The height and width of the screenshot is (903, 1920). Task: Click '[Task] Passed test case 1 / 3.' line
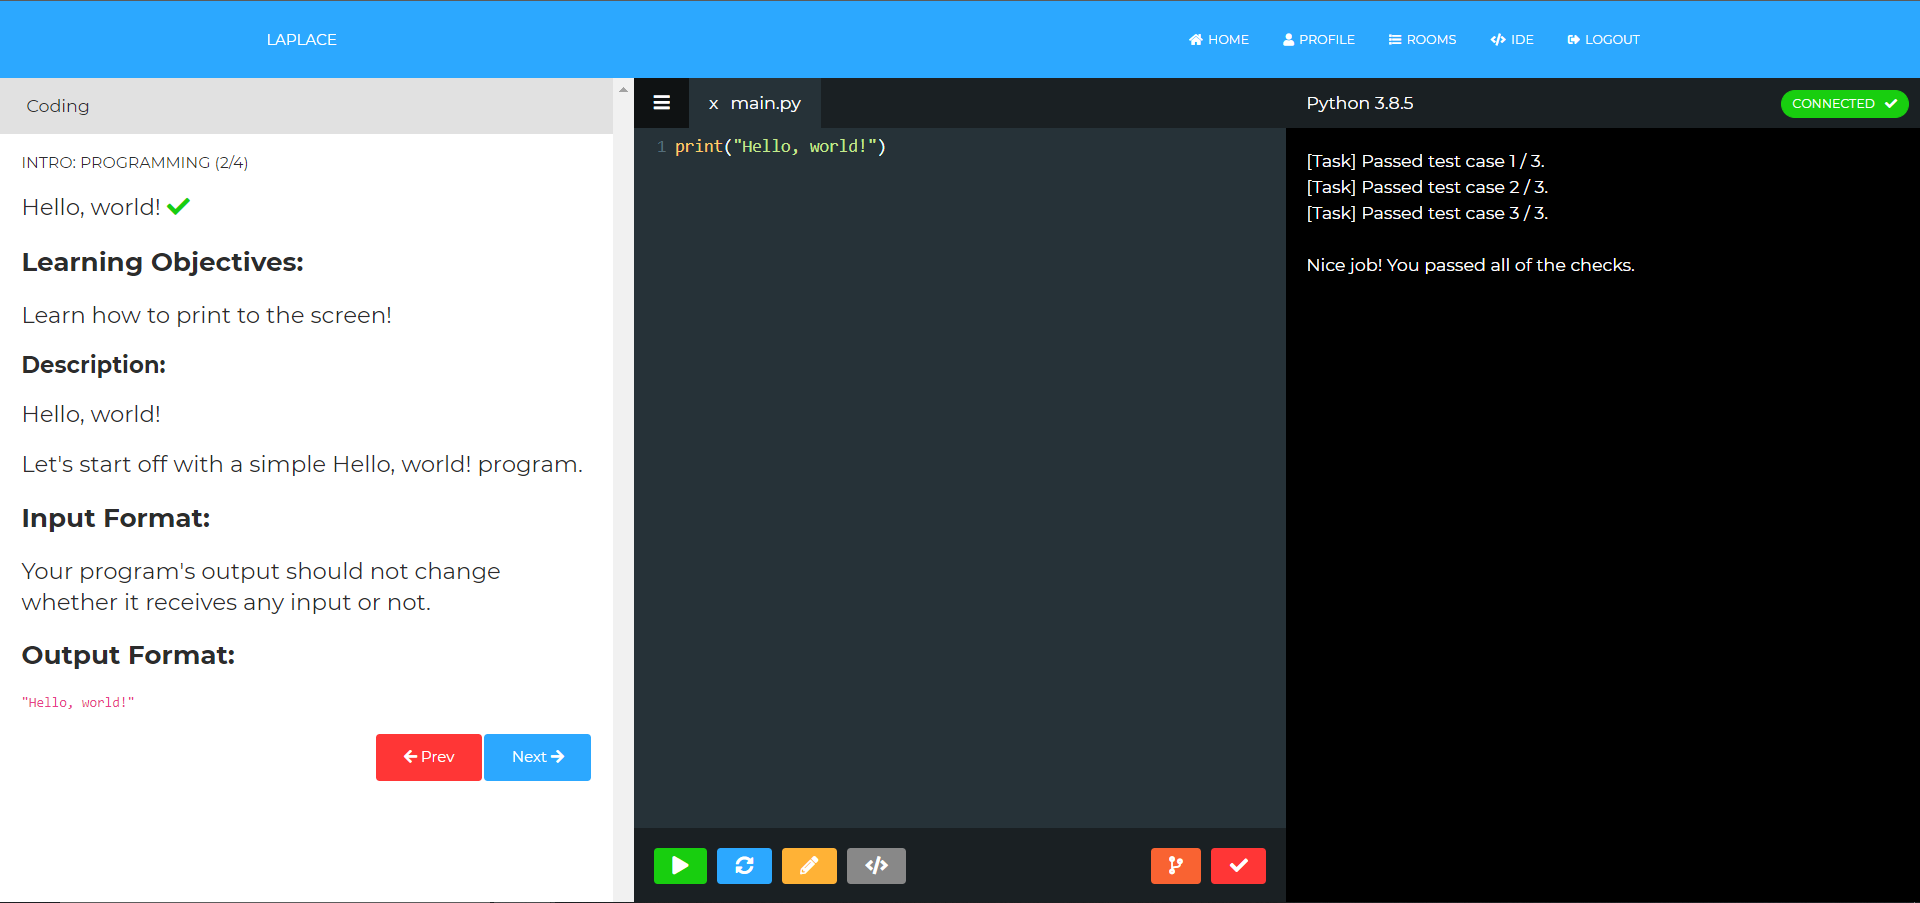click(1425, 161)
